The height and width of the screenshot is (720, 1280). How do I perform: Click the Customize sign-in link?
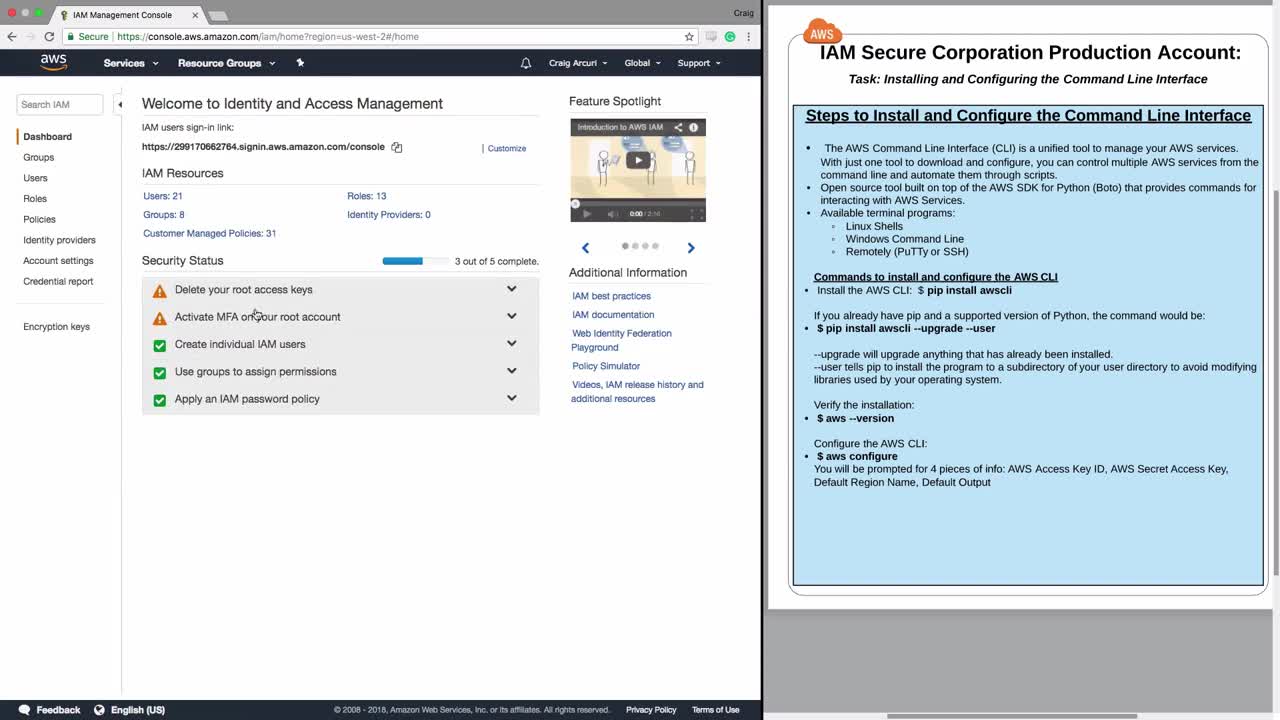pyautogui.click(x=507, y=148)
